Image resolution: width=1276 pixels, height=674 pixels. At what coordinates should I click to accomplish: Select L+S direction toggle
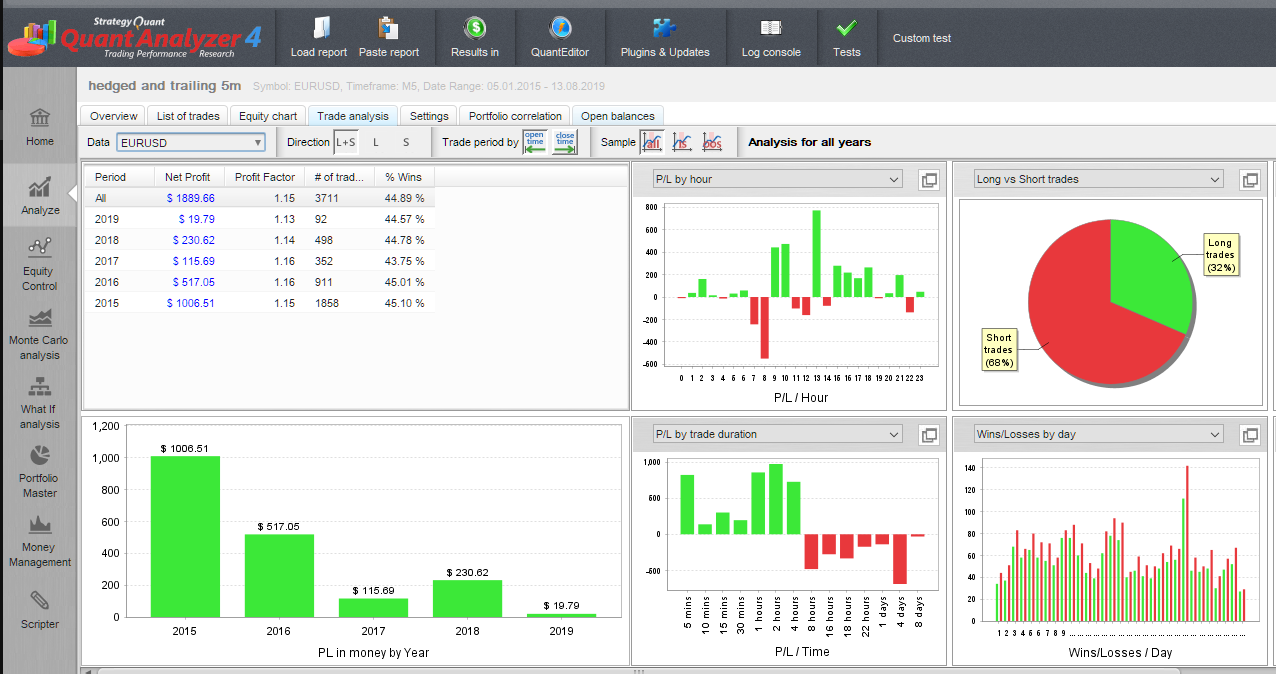(x=345, y=142)
